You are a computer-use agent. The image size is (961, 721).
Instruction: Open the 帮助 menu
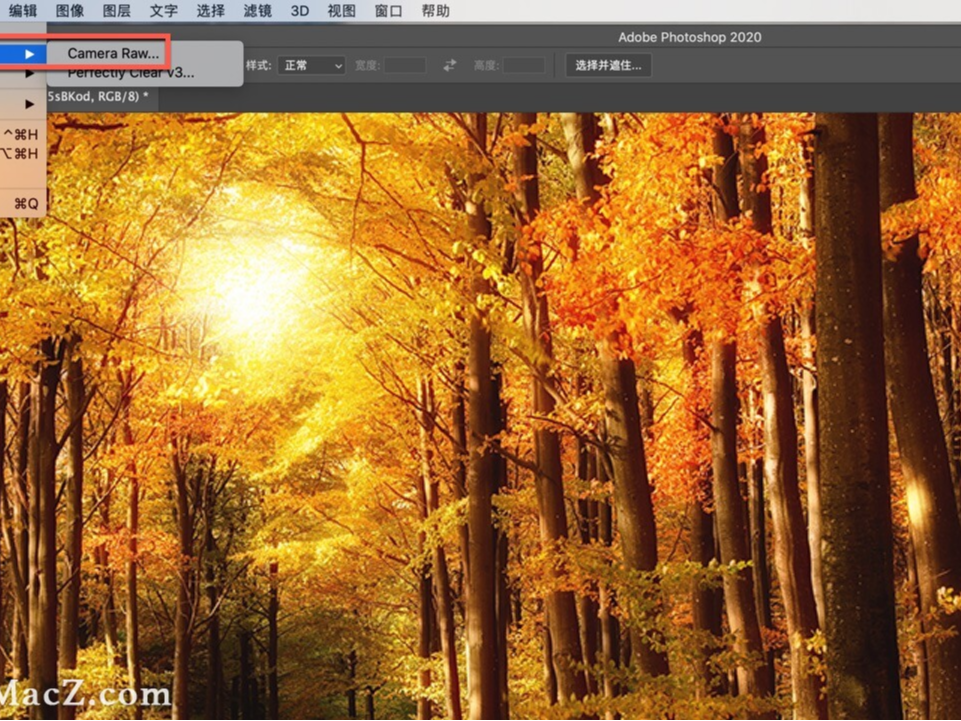[432, 11]
